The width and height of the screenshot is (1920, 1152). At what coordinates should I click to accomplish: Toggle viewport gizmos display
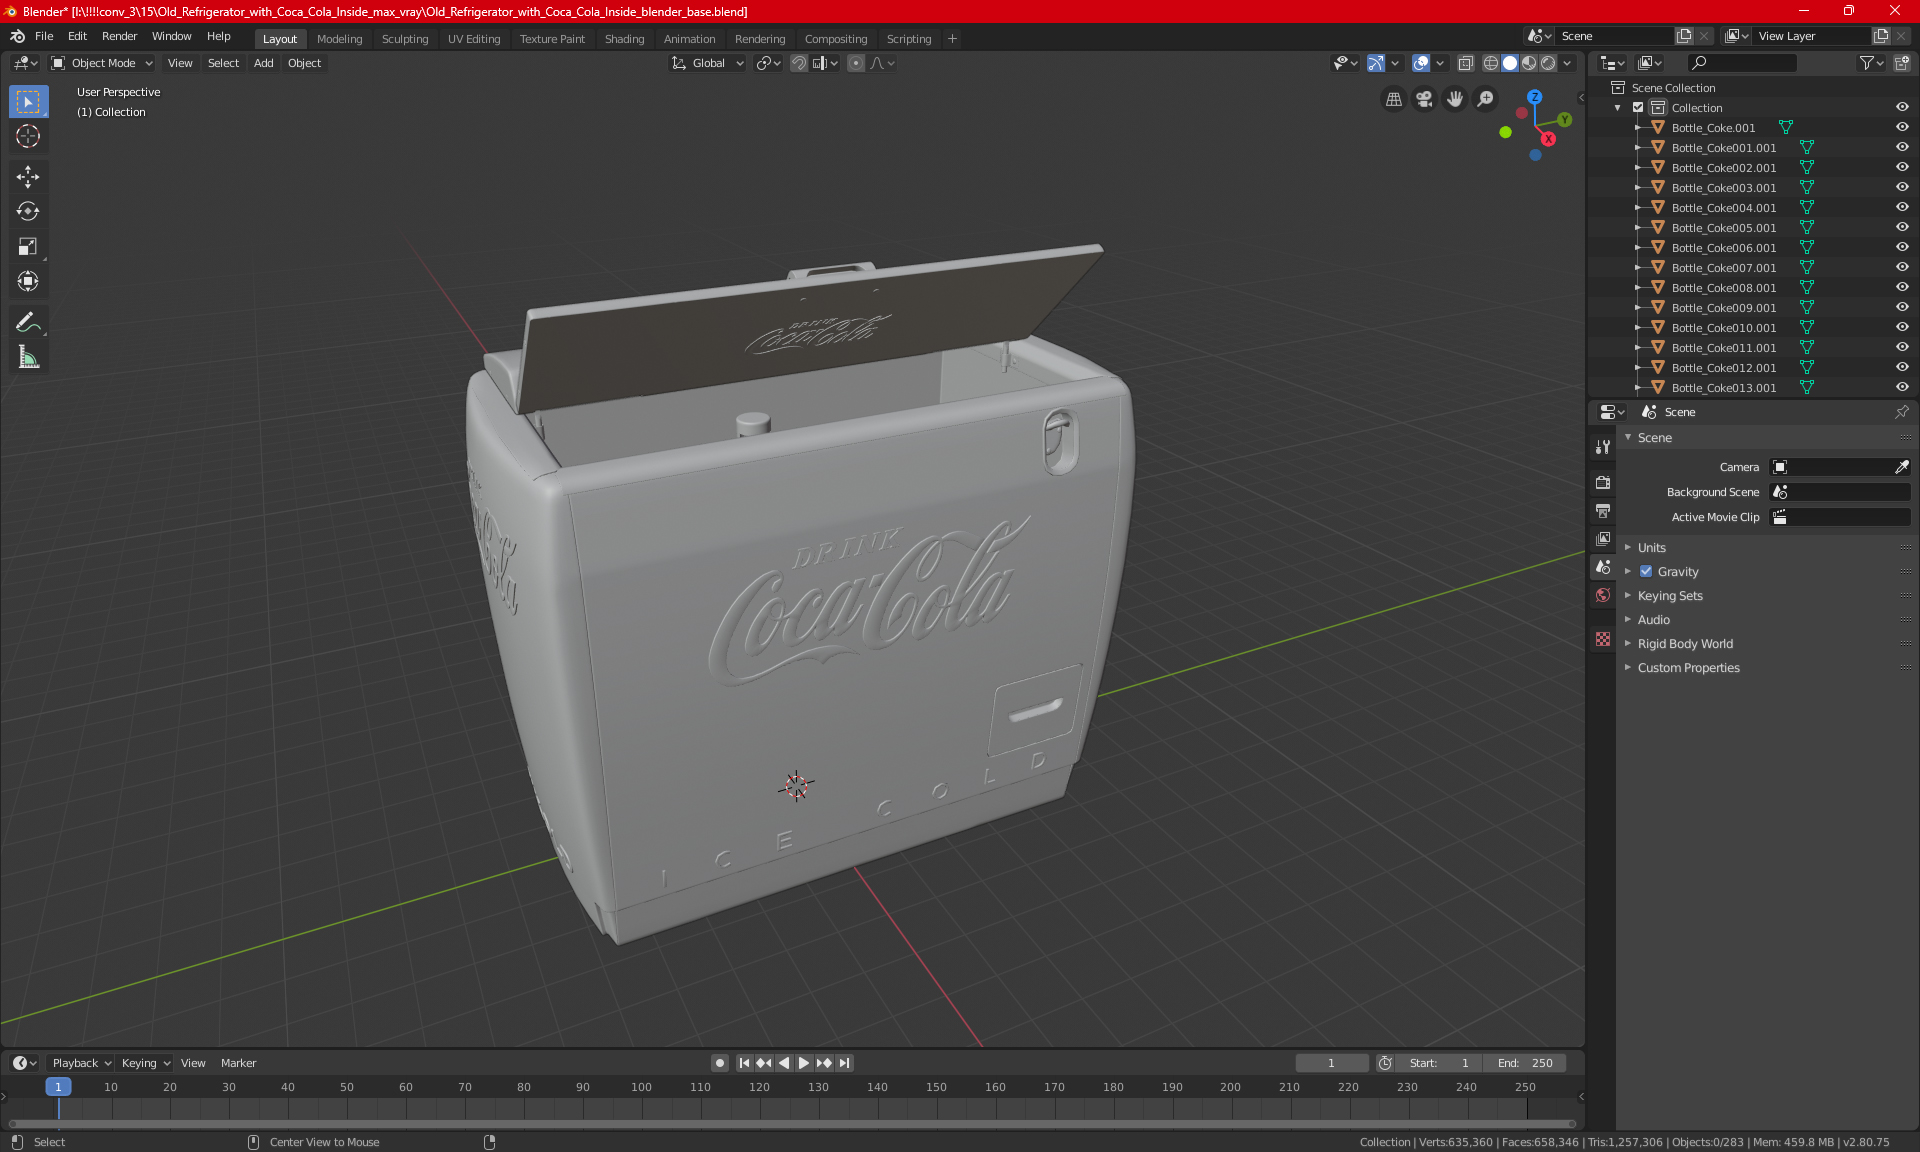pyautogui.click(x=1376, y=63)
